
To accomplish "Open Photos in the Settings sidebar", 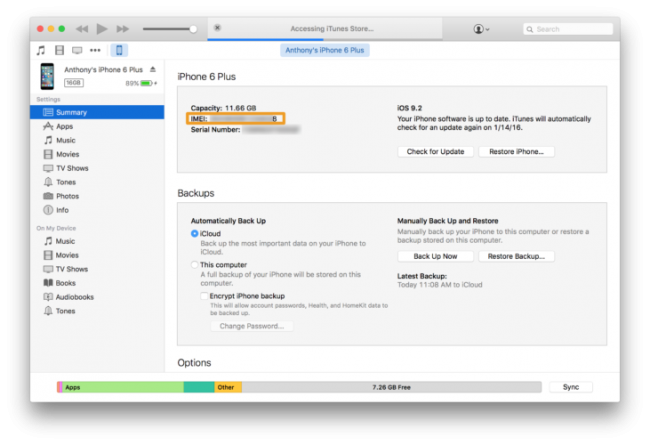I will tap(66, 196).
